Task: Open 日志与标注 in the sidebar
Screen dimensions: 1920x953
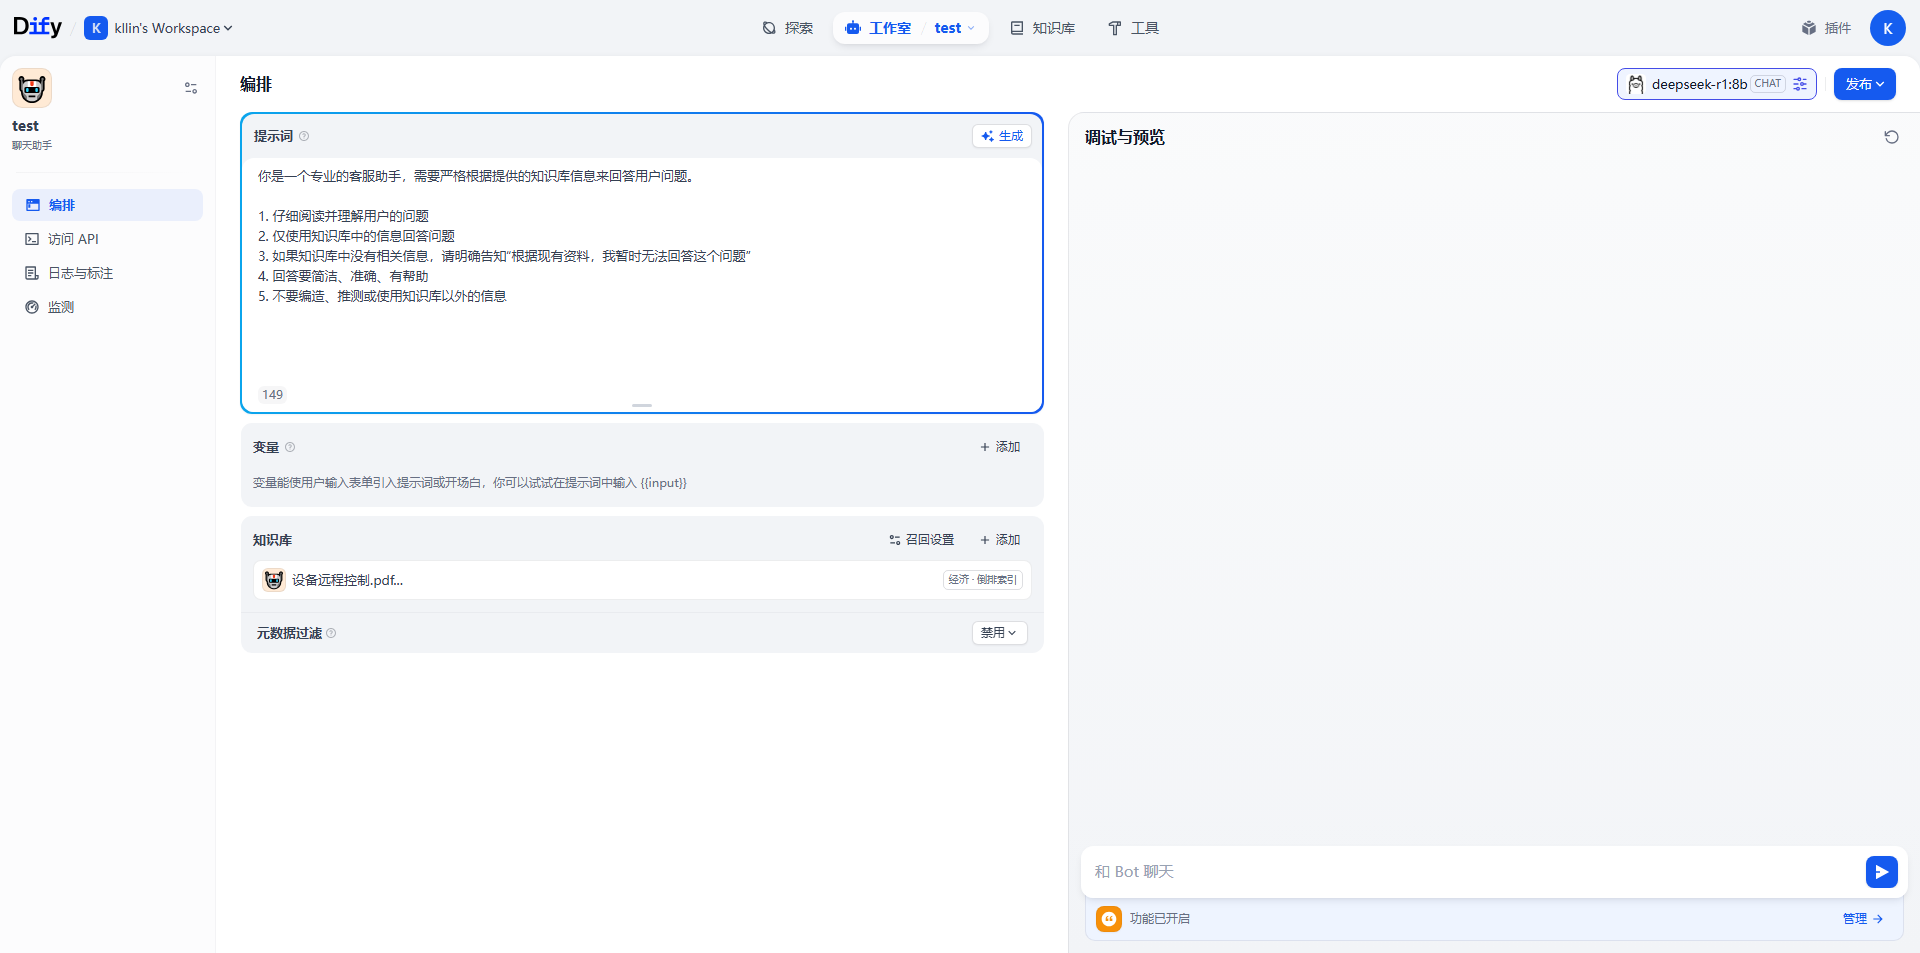Action: point(107,273)
